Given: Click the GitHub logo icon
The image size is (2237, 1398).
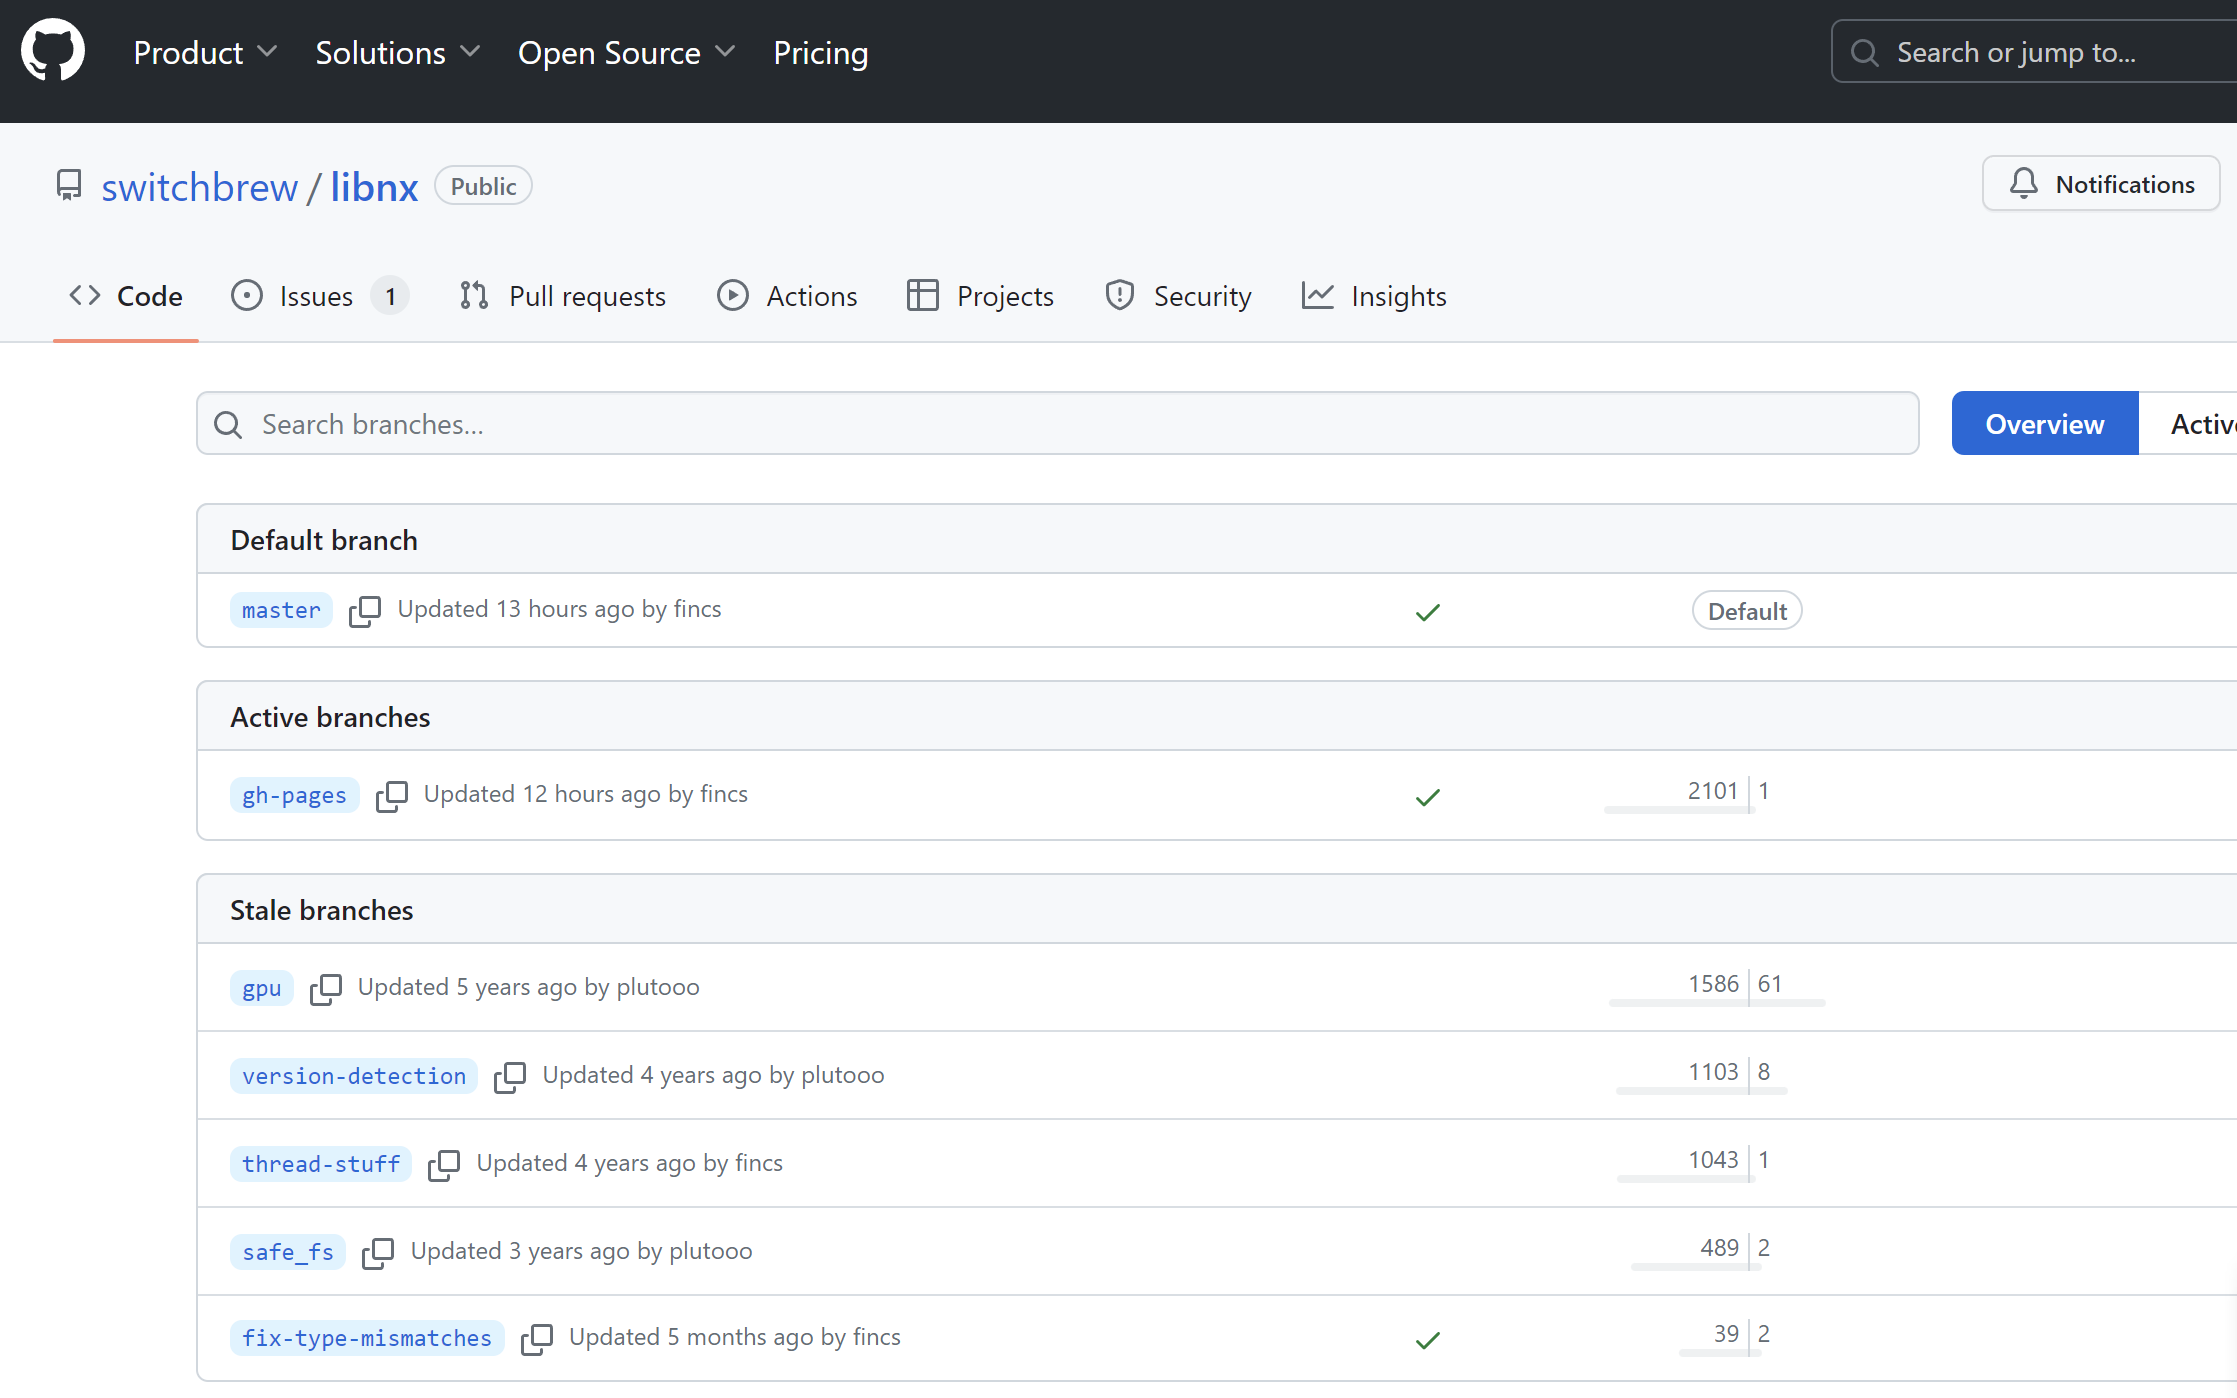Looking at the screenshot, I should click(x=53, y=50).
